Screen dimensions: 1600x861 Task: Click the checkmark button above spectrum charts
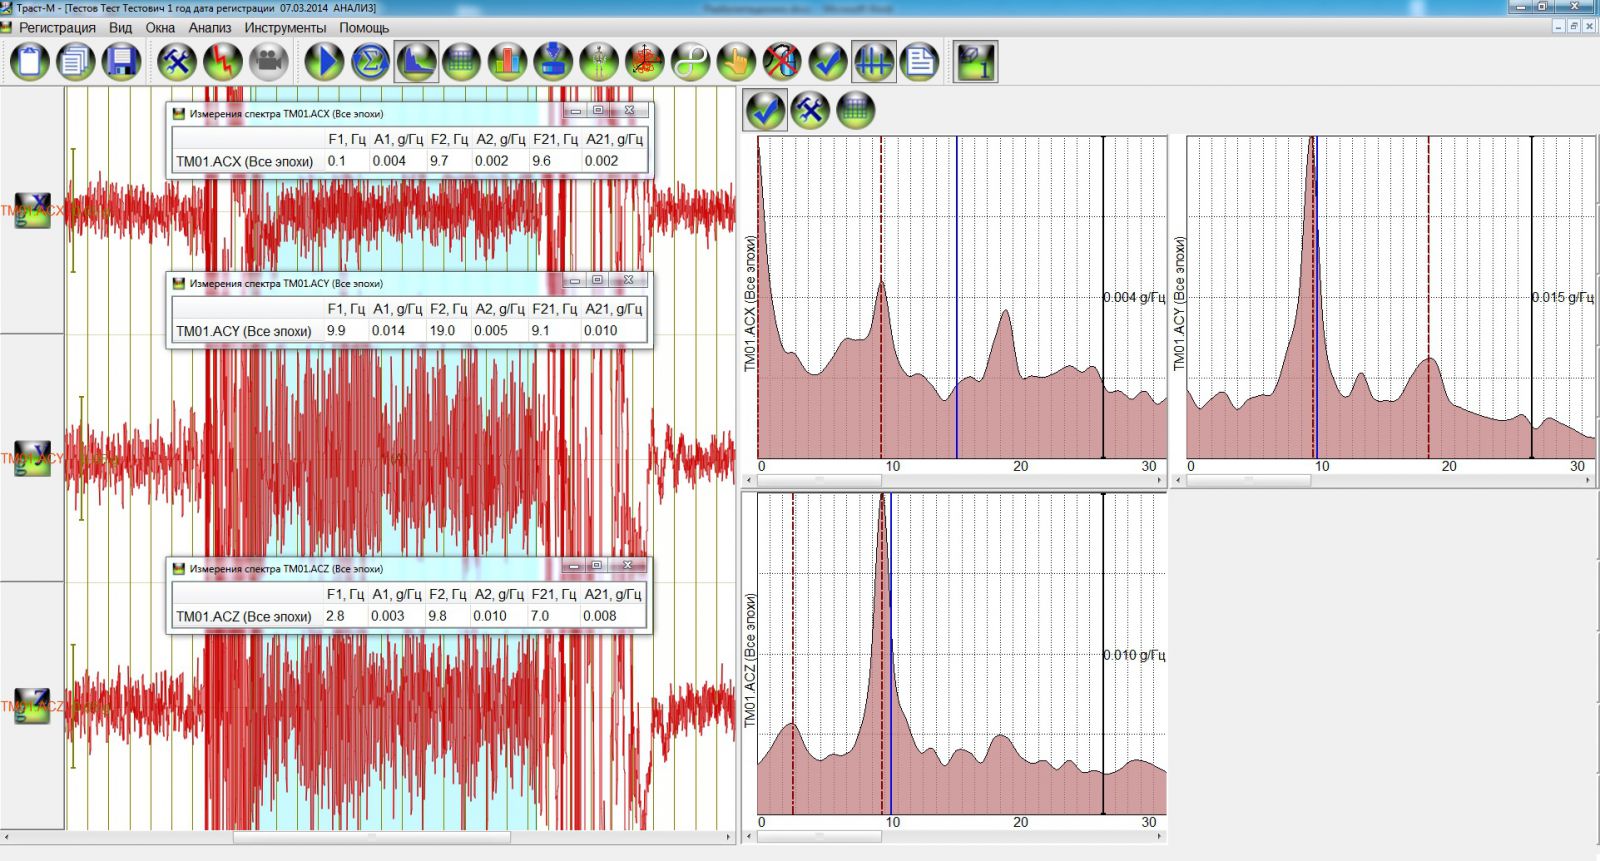click(765, 110)
